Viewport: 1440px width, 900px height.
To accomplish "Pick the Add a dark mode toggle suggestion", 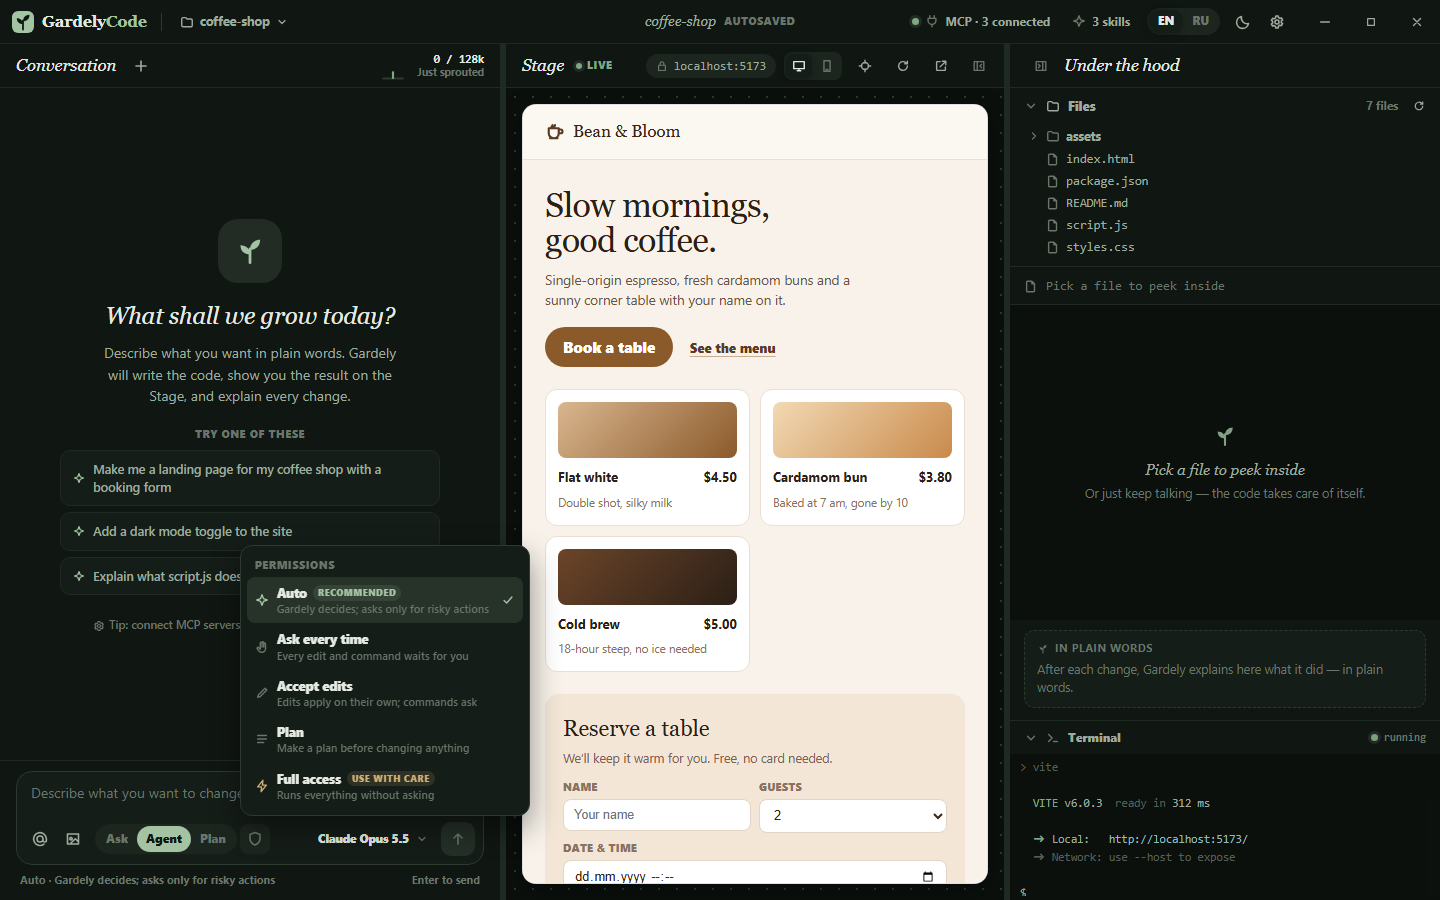I will click(x=250, y=531).
